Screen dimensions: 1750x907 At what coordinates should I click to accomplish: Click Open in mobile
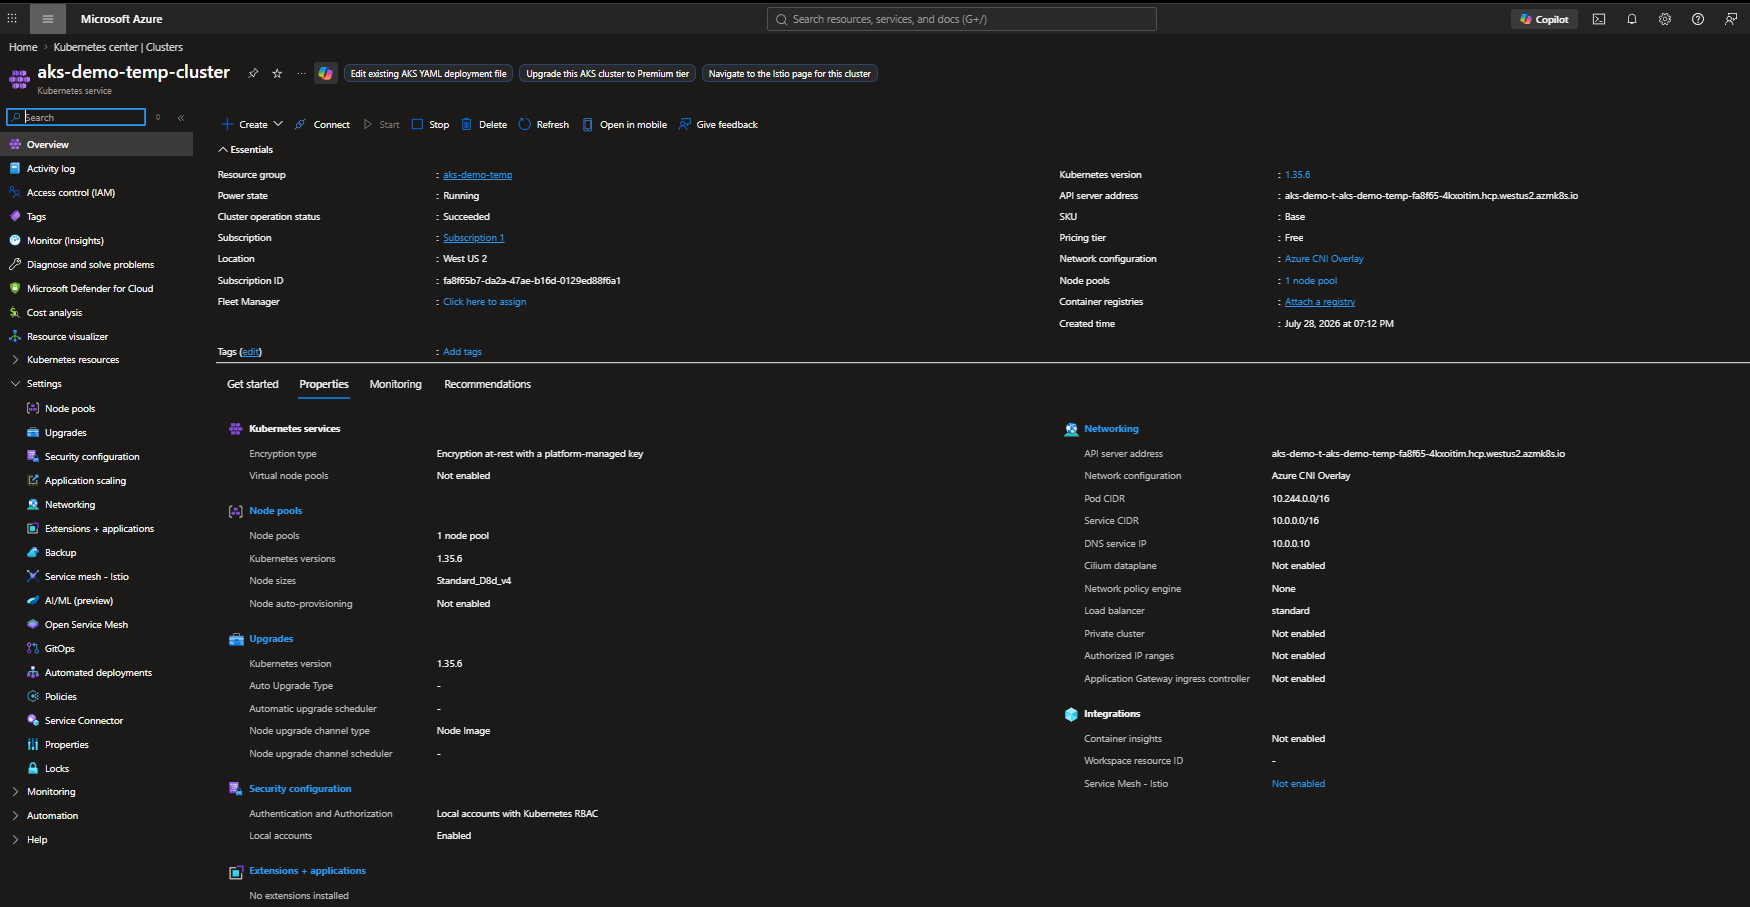tap(625, 125)
